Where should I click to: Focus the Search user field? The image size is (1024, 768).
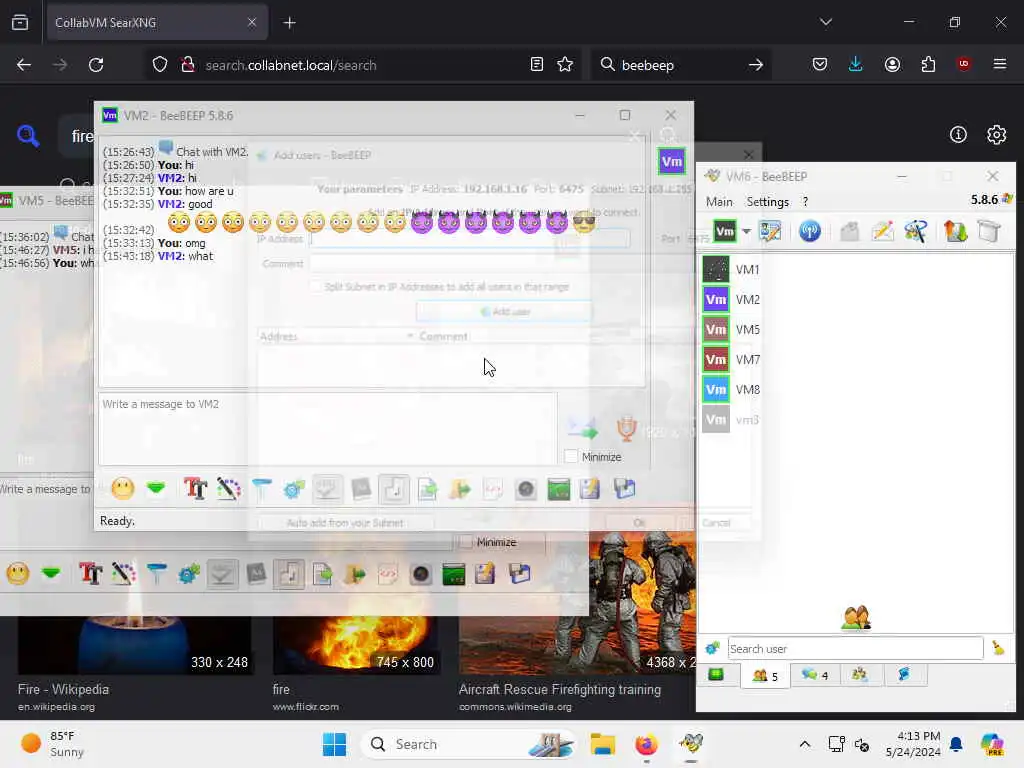[855, 648]
